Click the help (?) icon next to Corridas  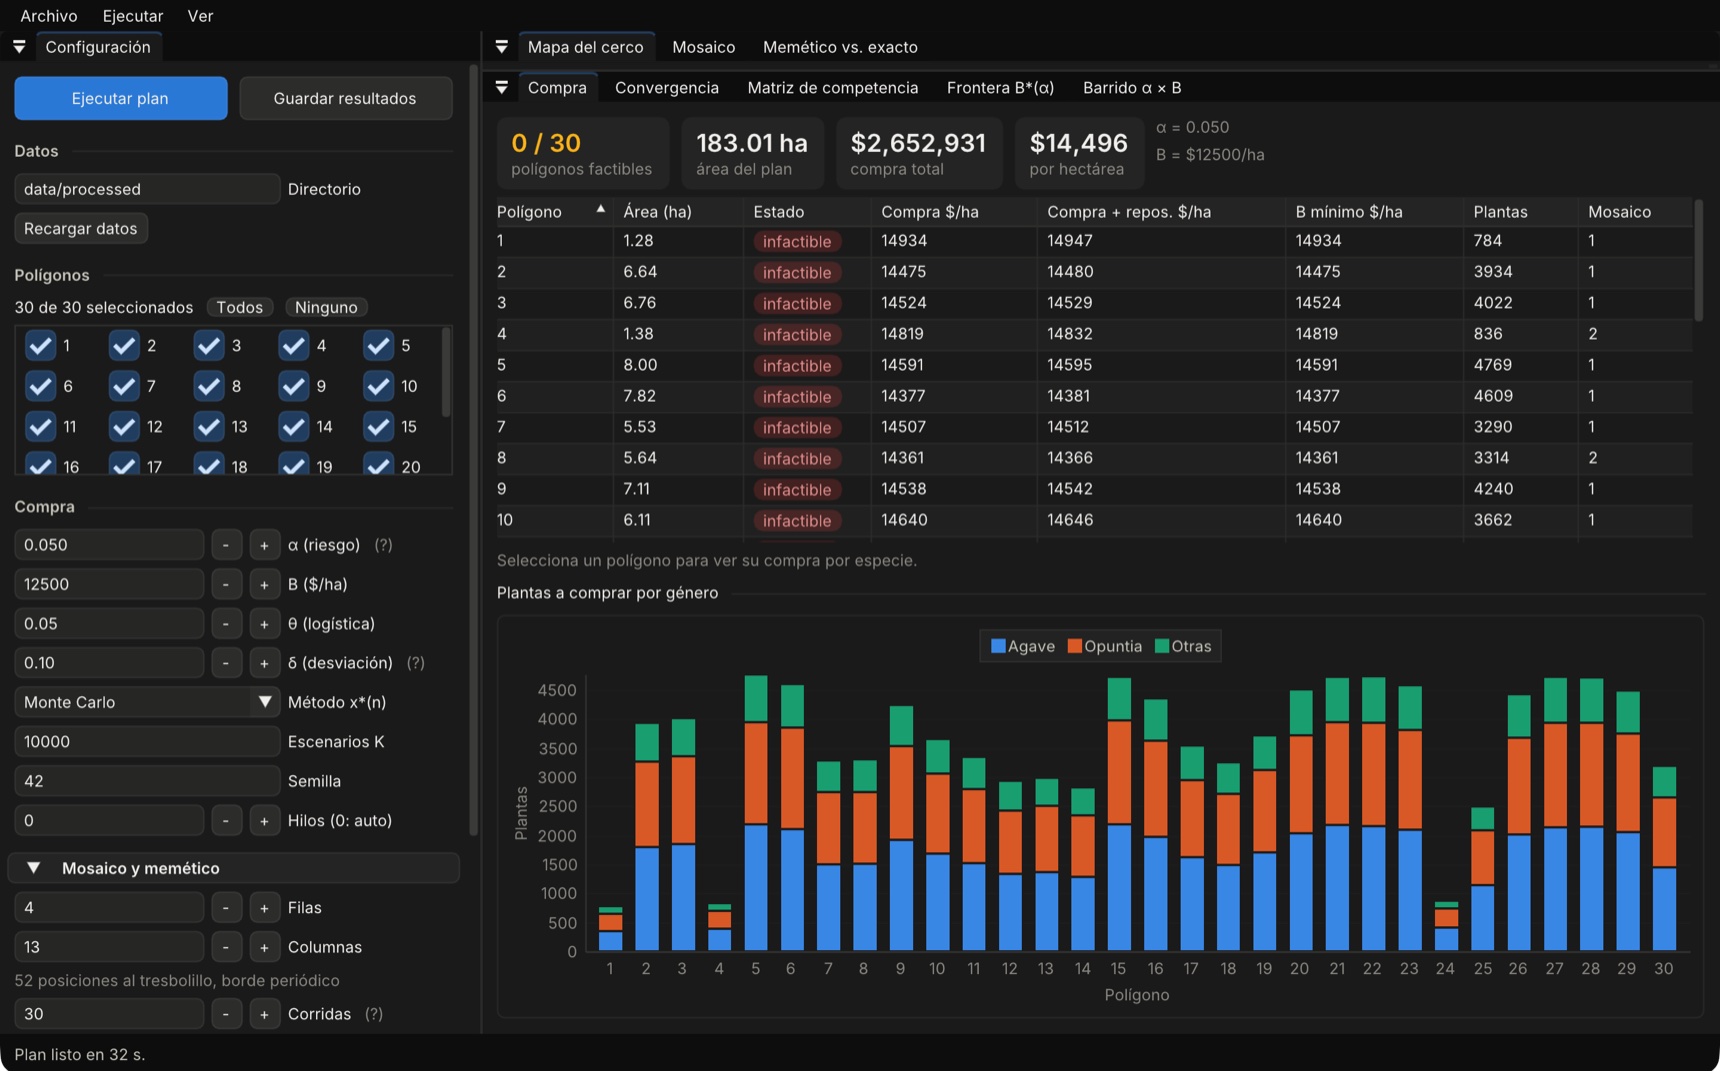tap(374, 1014)
